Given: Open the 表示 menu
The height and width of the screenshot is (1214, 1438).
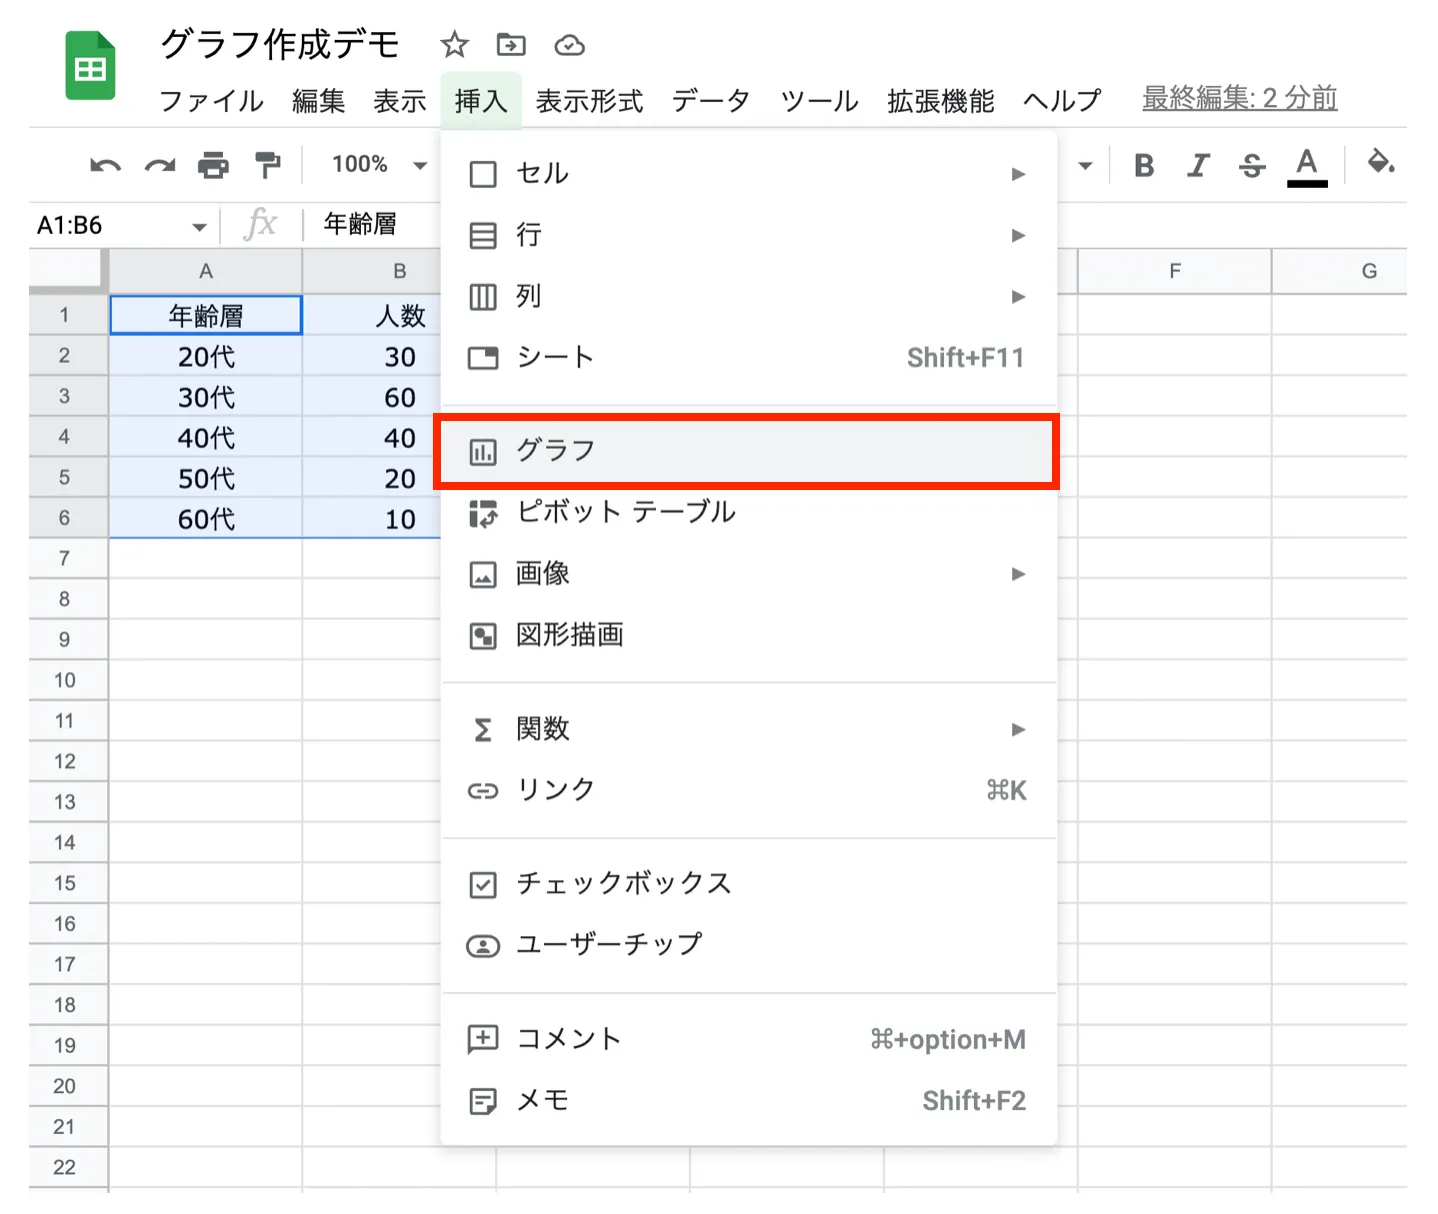Looking at the screenshot, I should 399,100.
